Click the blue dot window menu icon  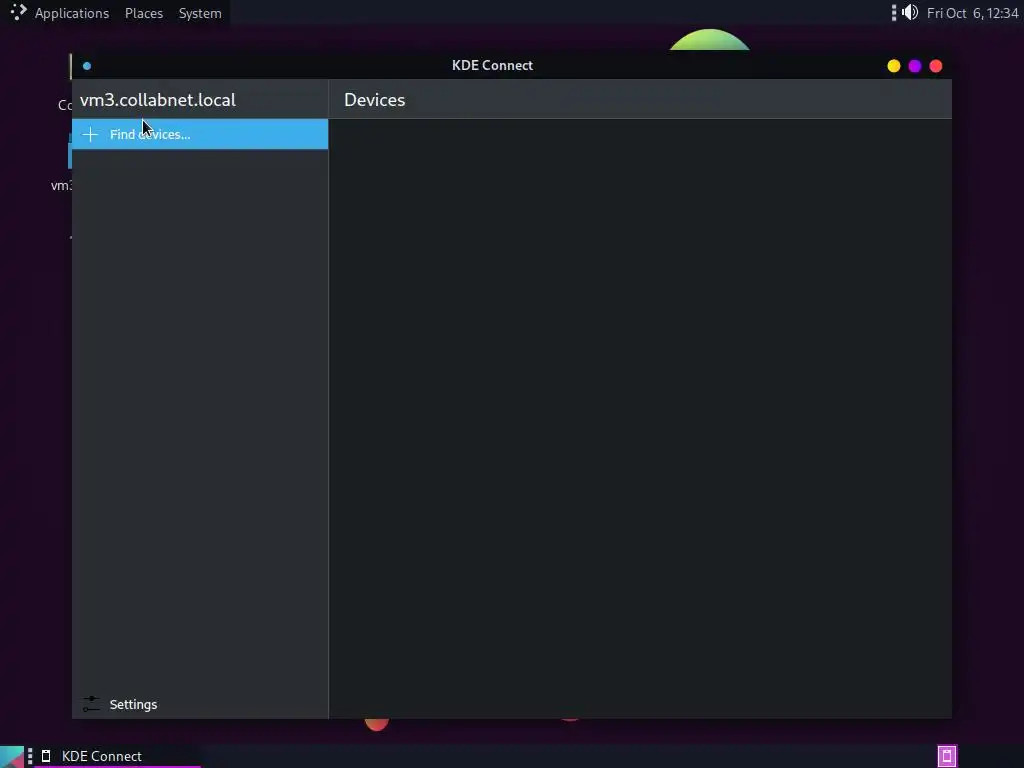(87, 66)
